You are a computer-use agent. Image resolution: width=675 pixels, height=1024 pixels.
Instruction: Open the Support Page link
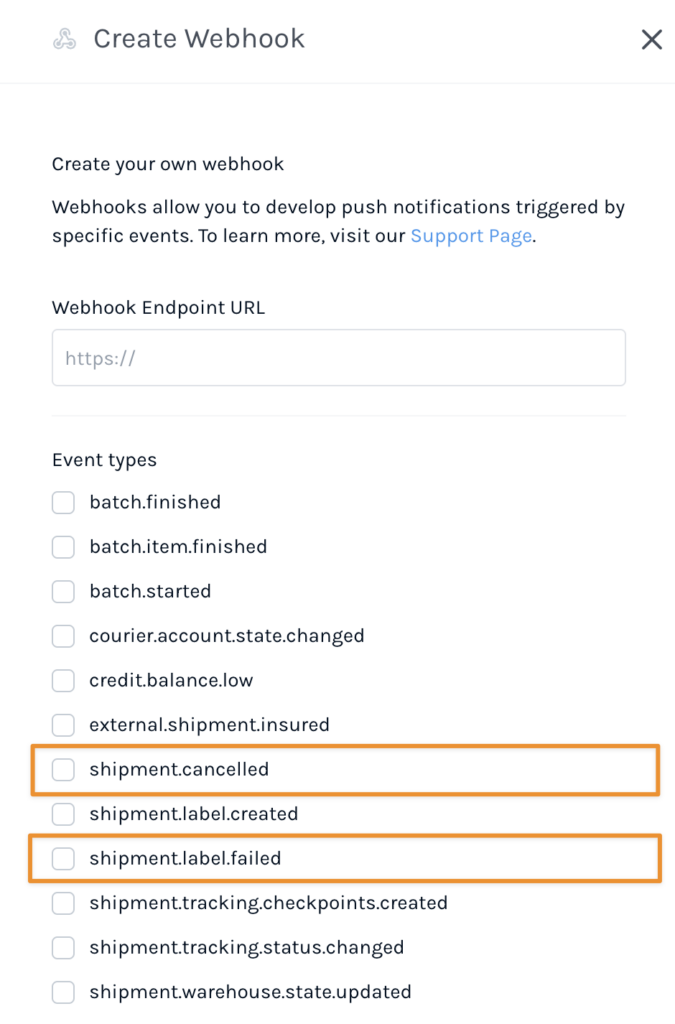[471, 236]
